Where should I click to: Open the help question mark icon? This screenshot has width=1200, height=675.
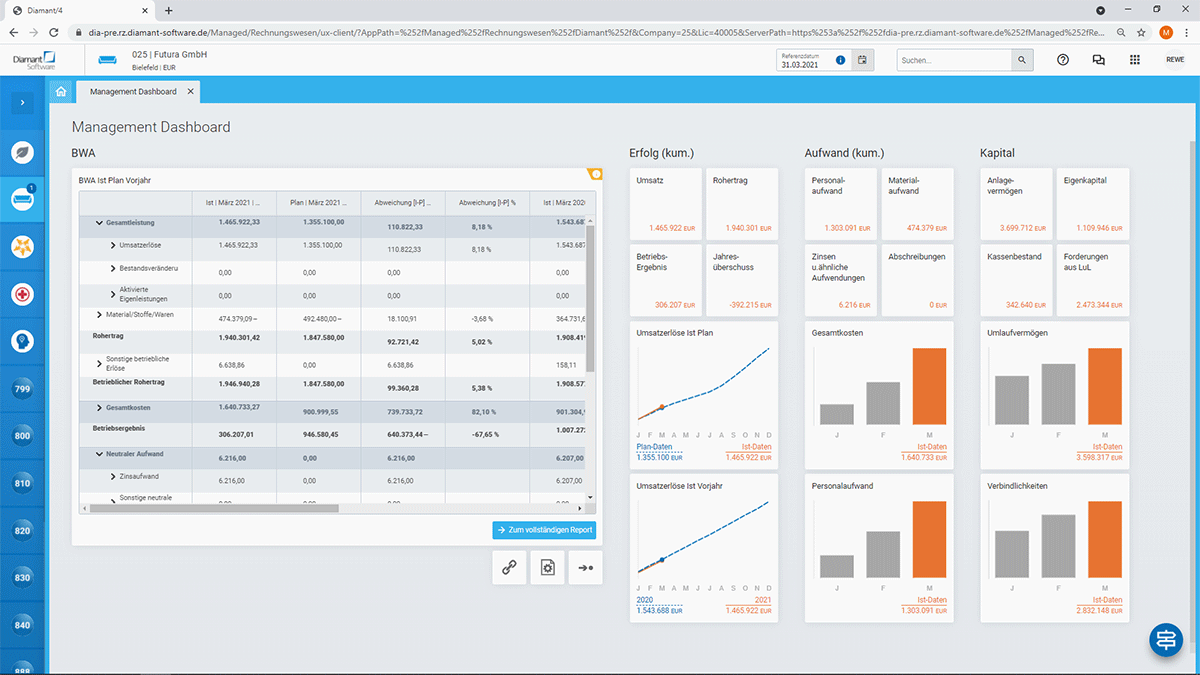click(1063, 60)
